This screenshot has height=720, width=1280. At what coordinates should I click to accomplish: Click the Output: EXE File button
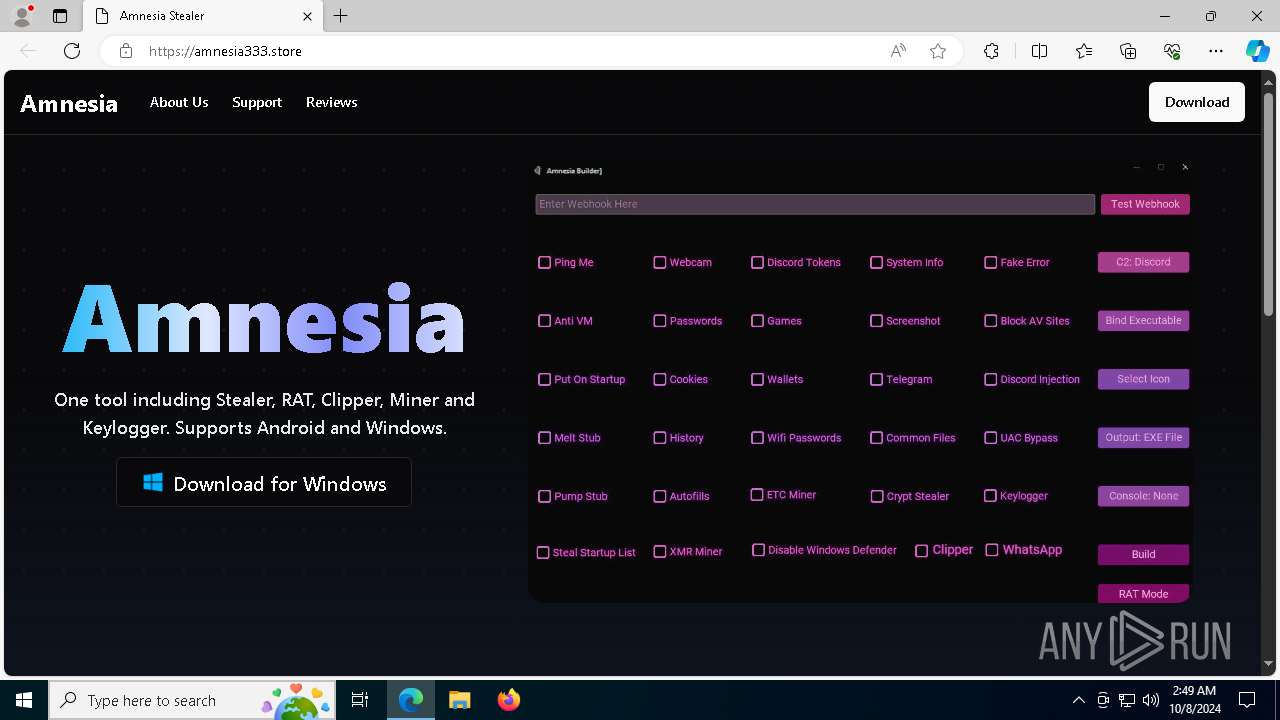1143,437
